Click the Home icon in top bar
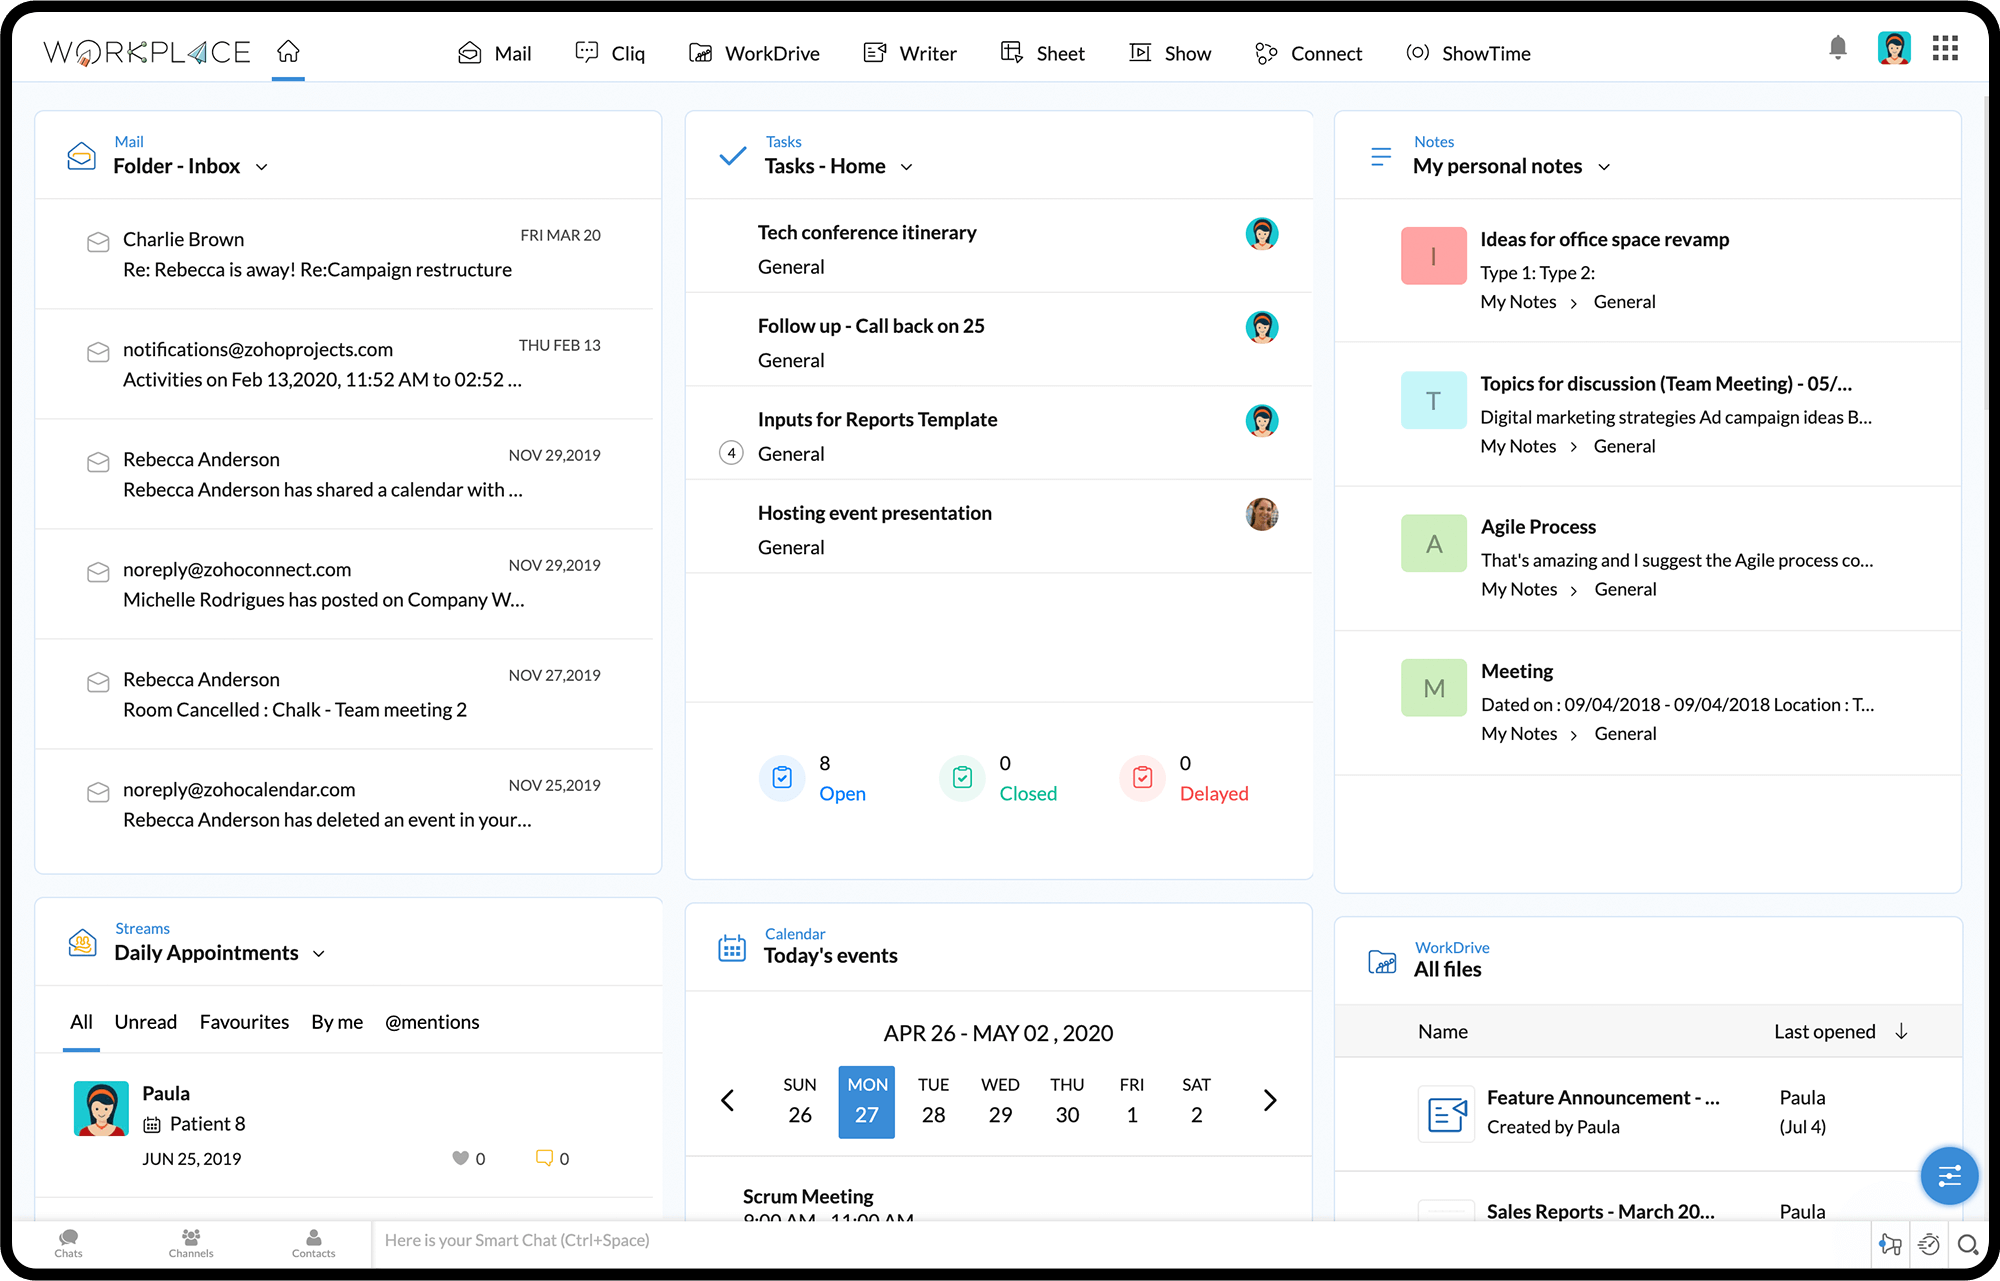Screen dimensions: 2000x1281 coord(288,51)
